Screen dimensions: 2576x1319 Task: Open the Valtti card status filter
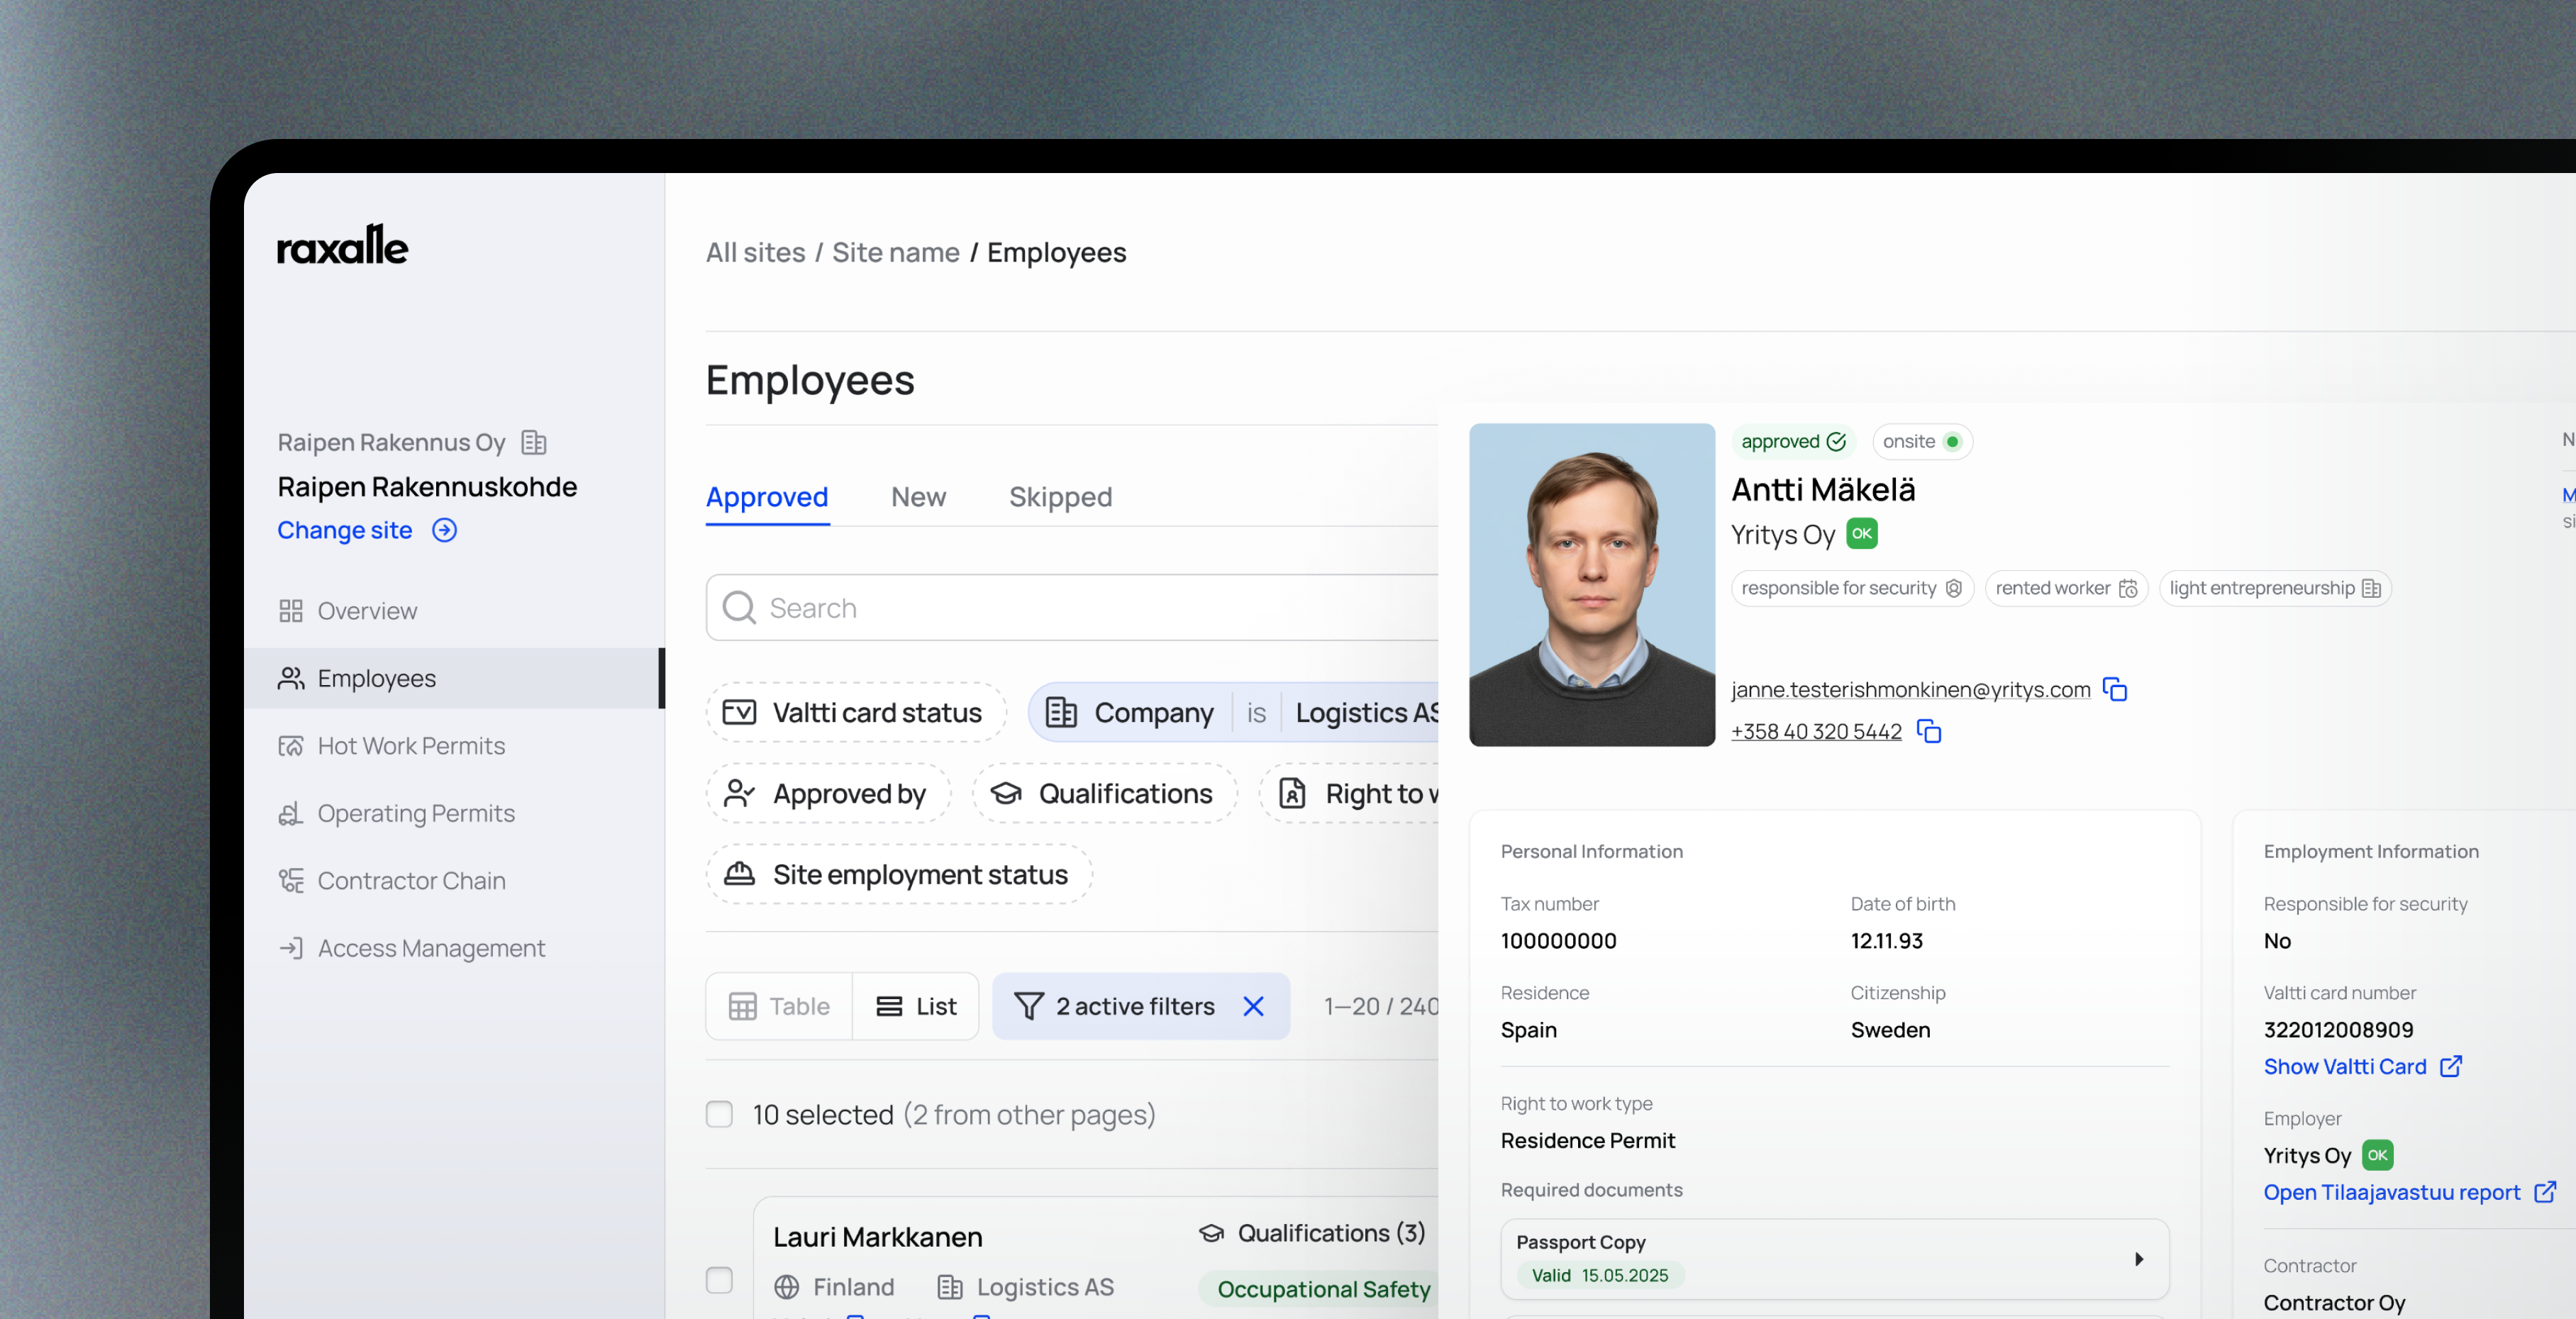pos(856,712)
